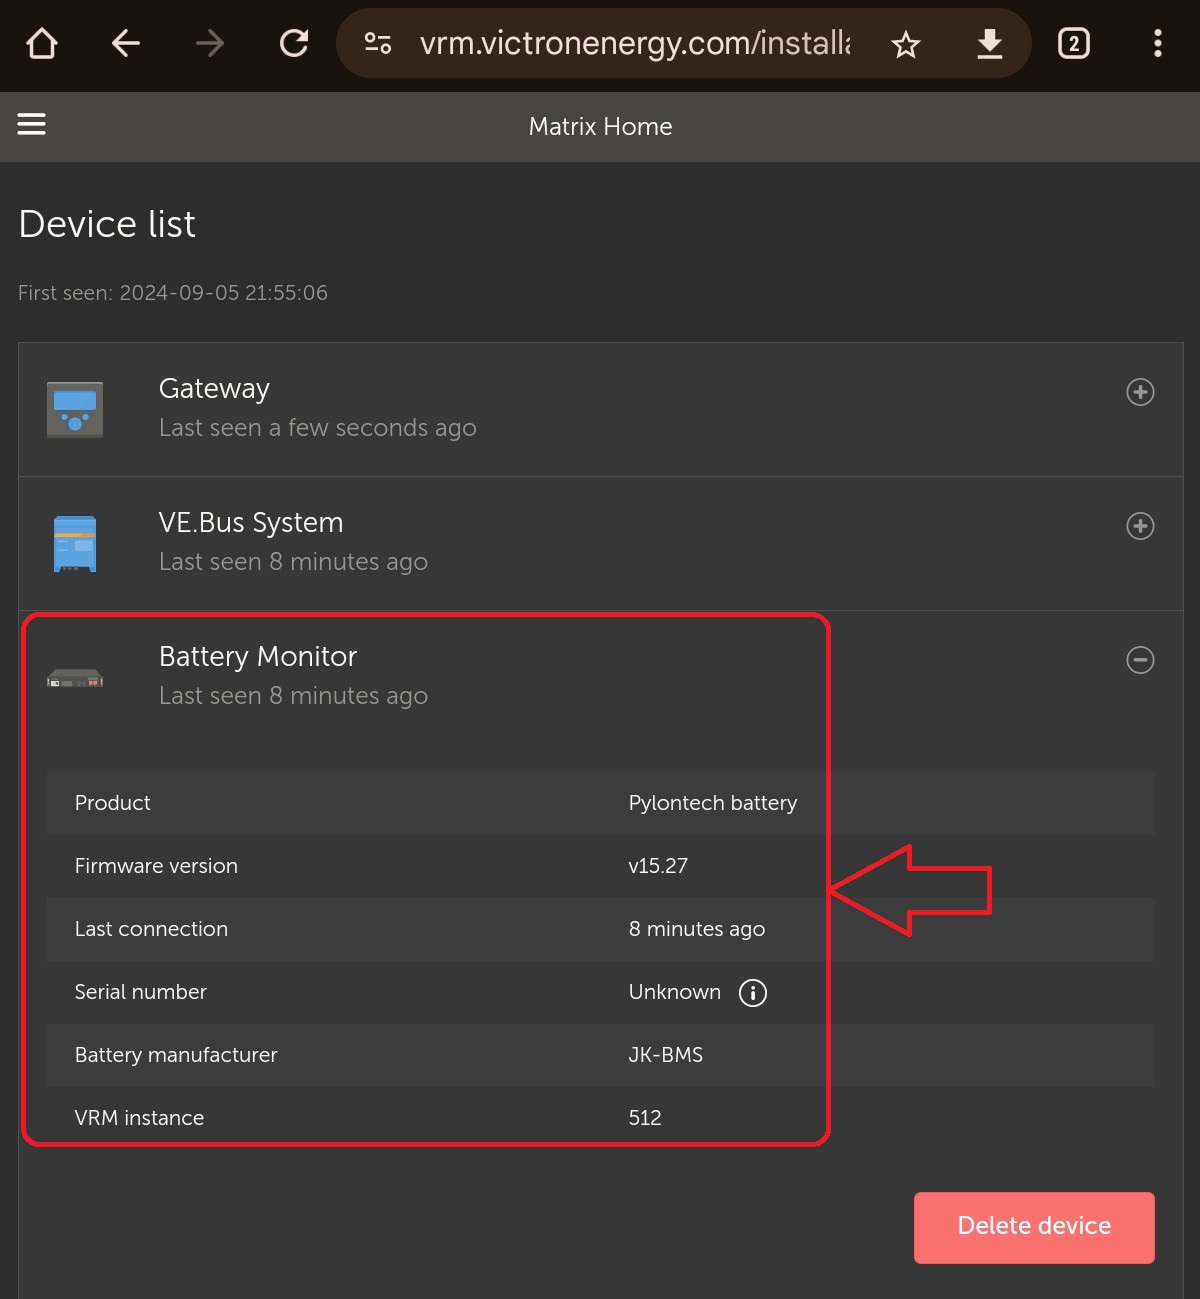This screenshot has height=1299, width=1200.
Task: Click the Delete device button
Action: pyautogui.click(x=1034, y=1227)
